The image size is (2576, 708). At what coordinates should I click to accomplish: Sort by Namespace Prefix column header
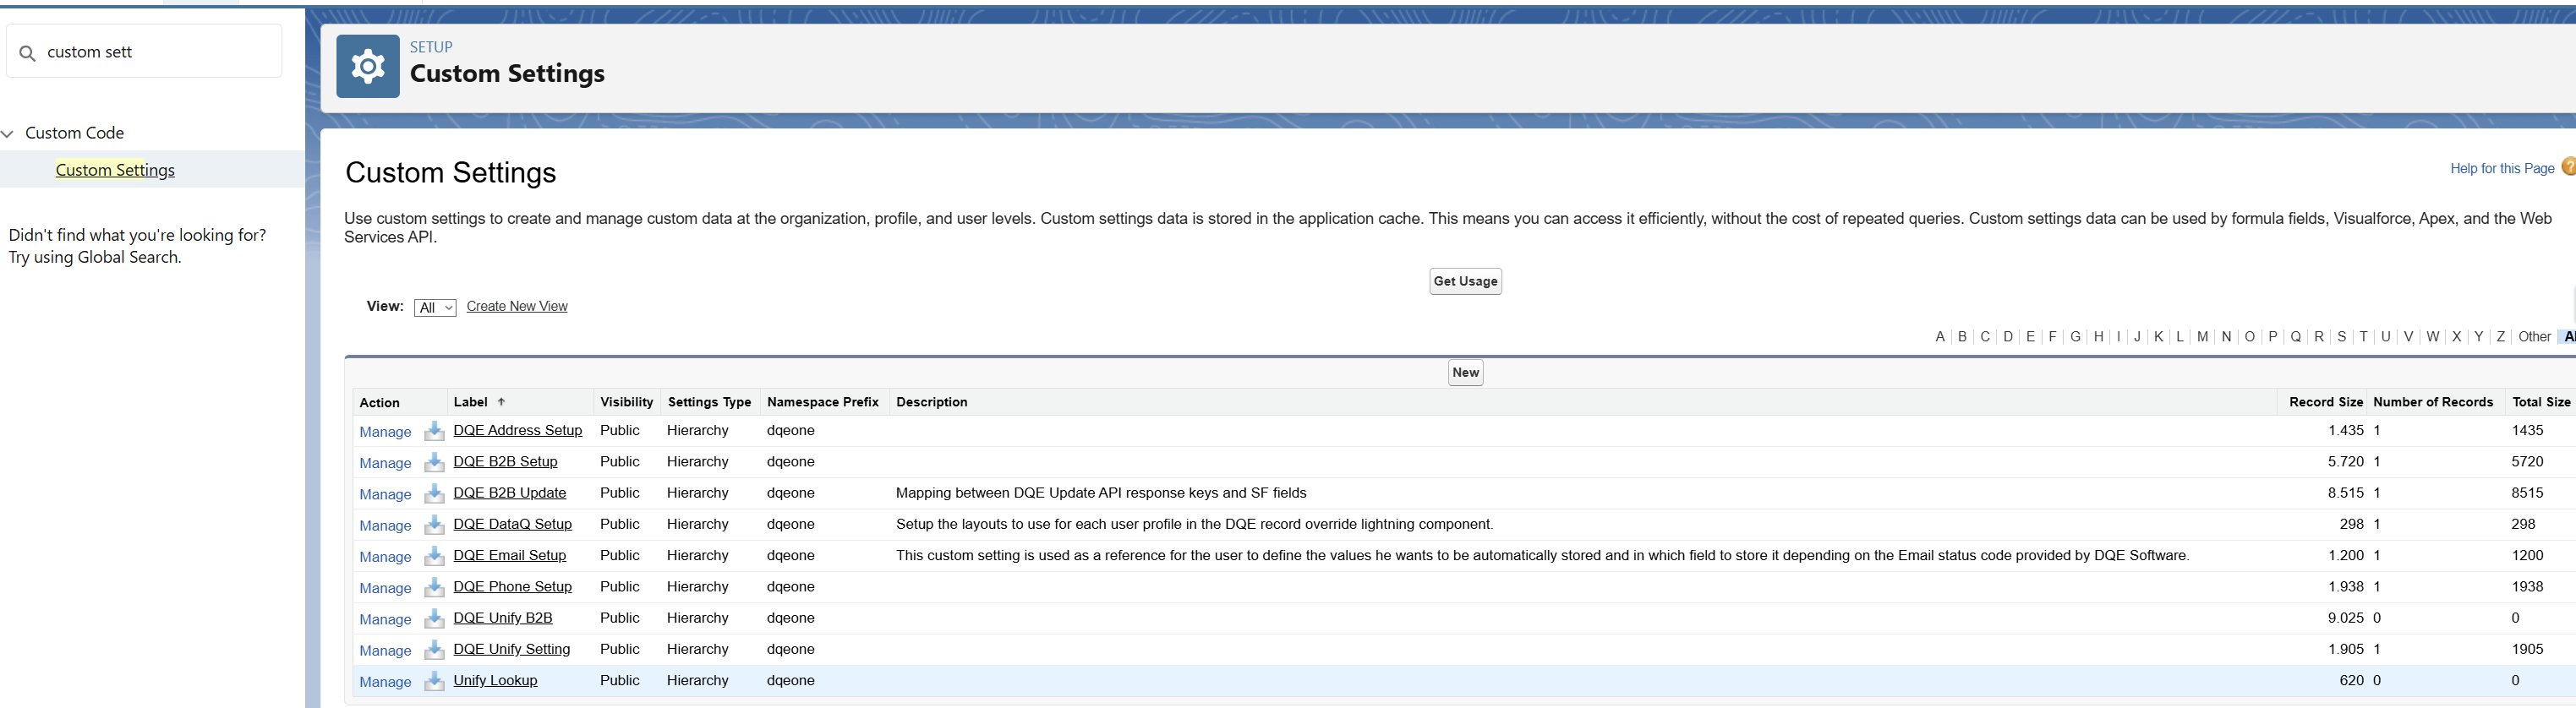click(x=822, y=402)
